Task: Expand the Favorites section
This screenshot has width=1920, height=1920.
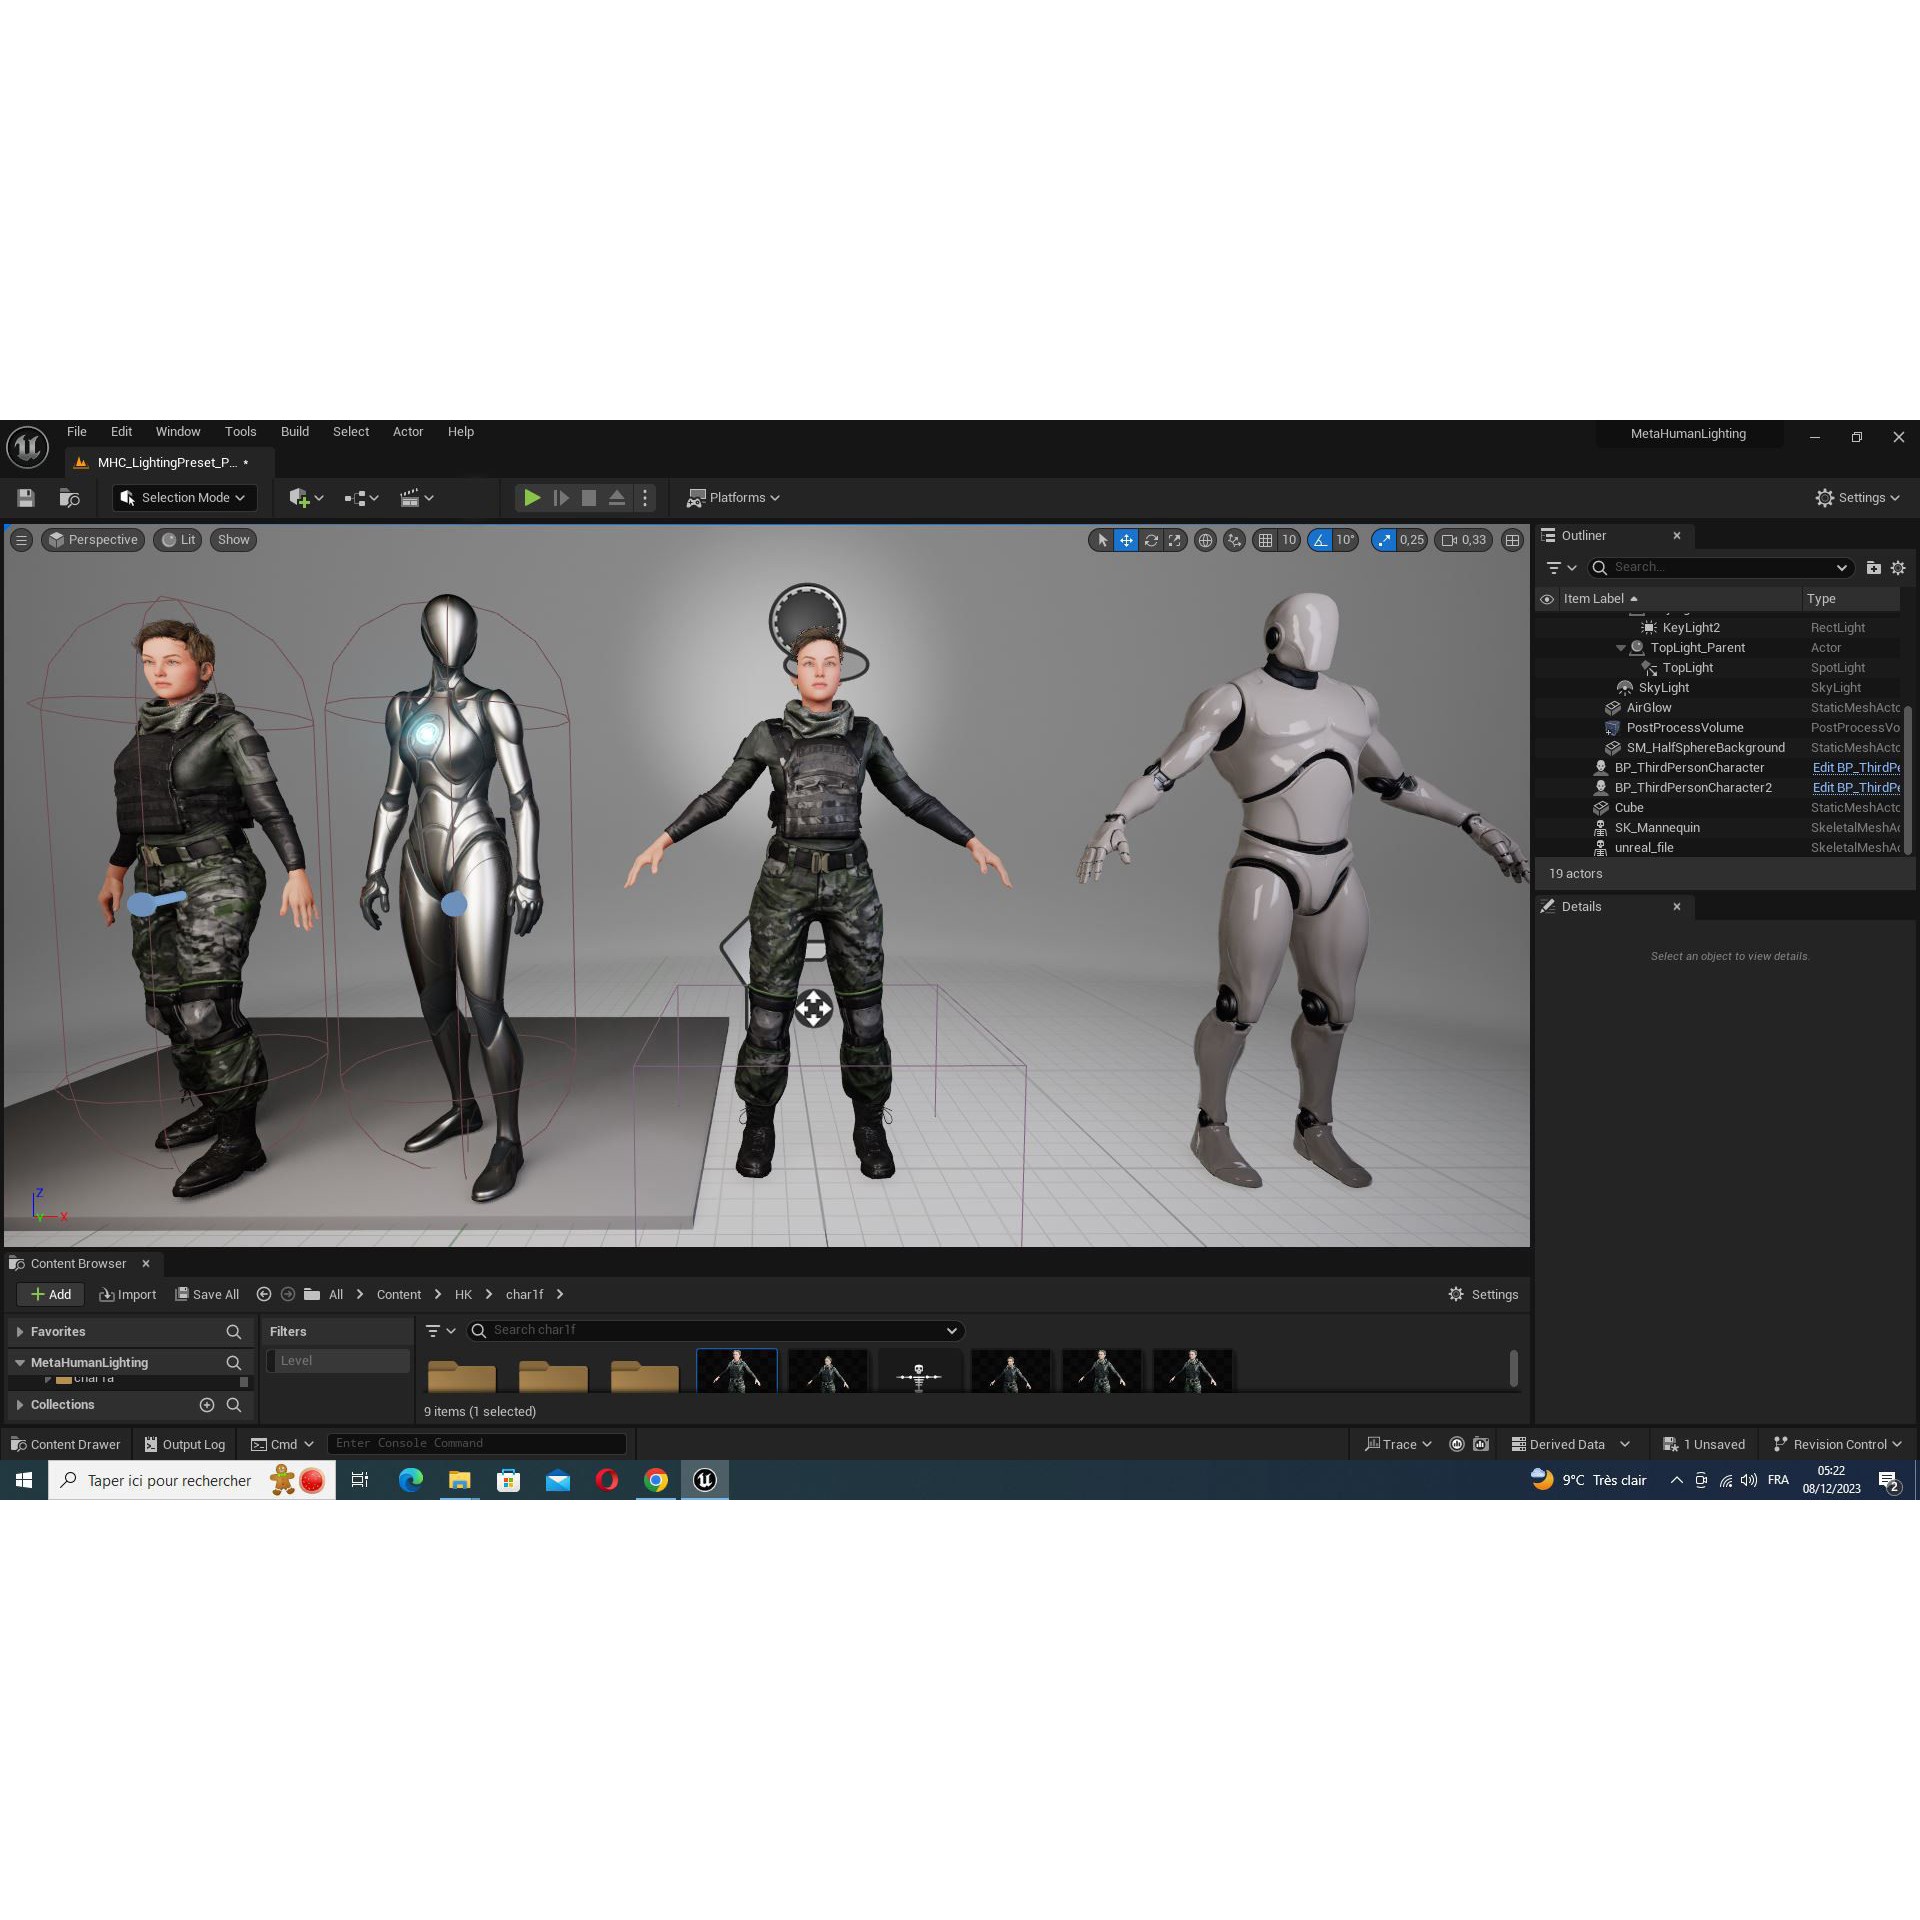Action: point(20,1332)
